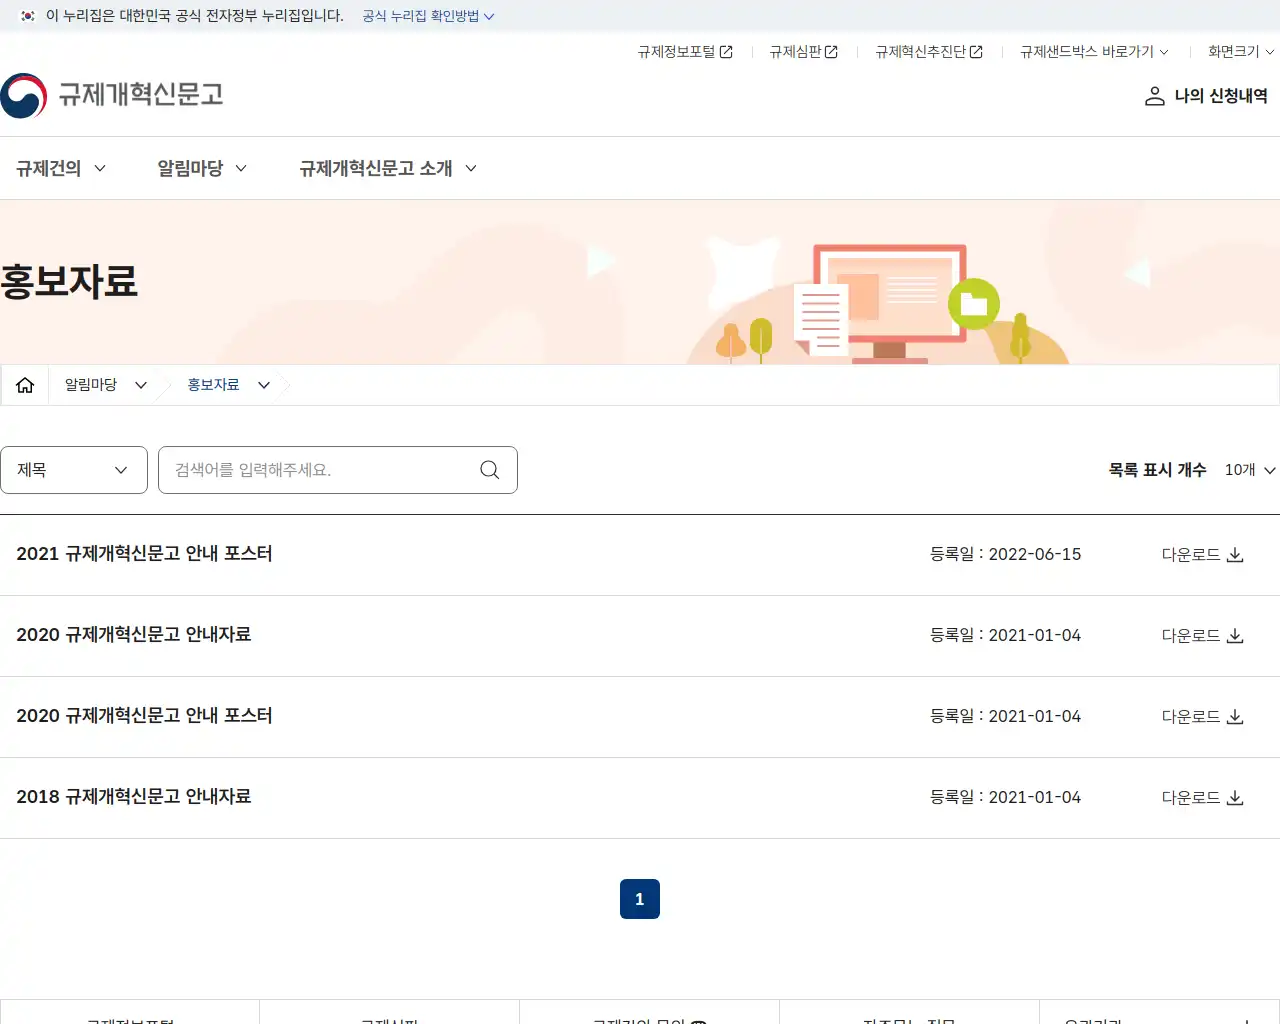Click download icon for 2021 규제개혁신문고 안내 포스터
The image size is (1280, 1024).
pos(1235,554)
